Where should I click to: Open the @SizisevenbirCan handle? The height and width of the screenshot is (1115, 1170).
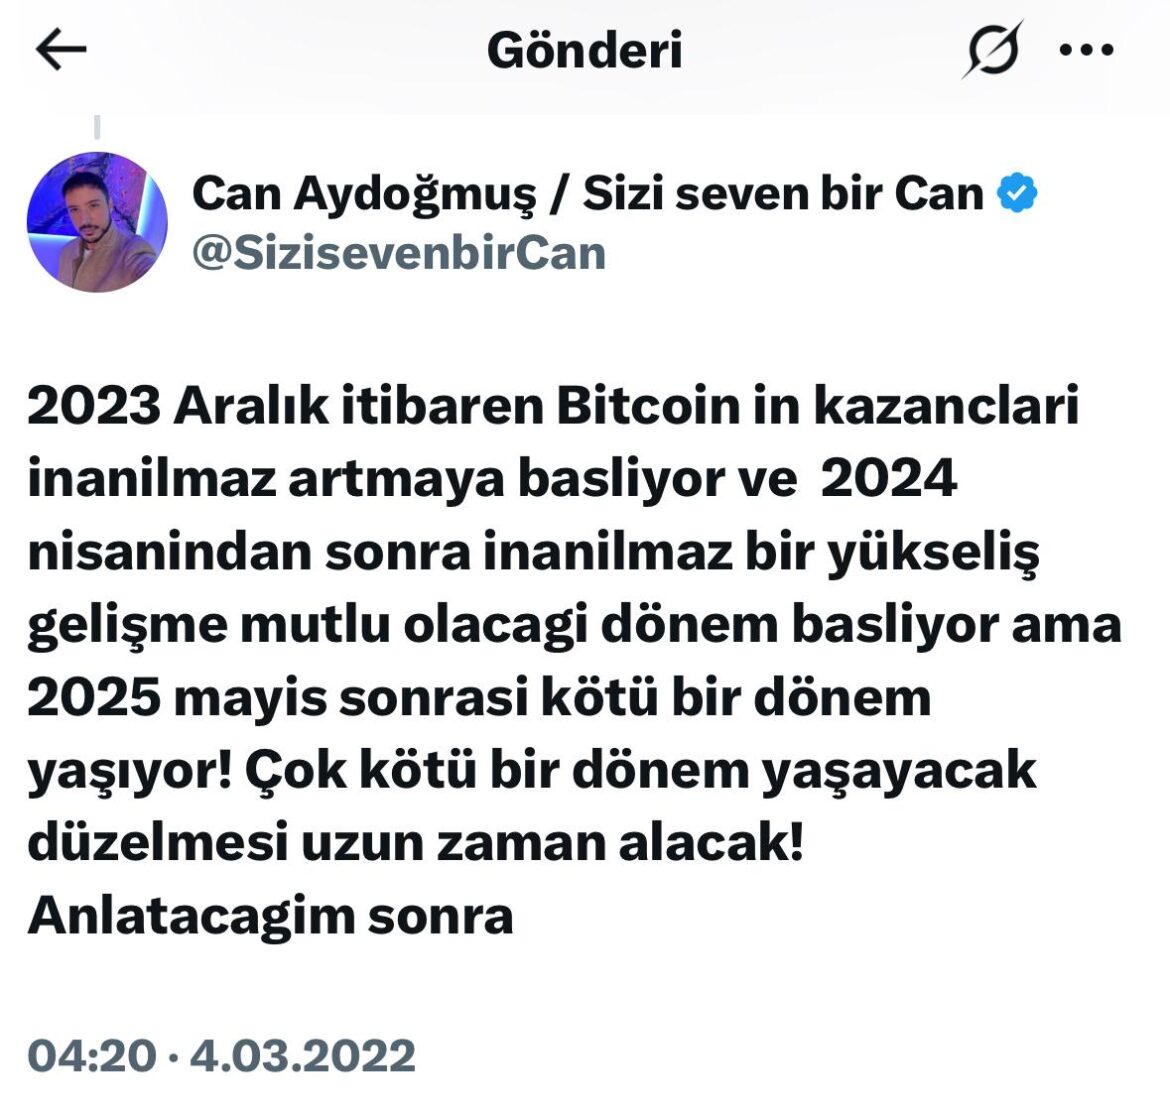[x=399, y=254]
